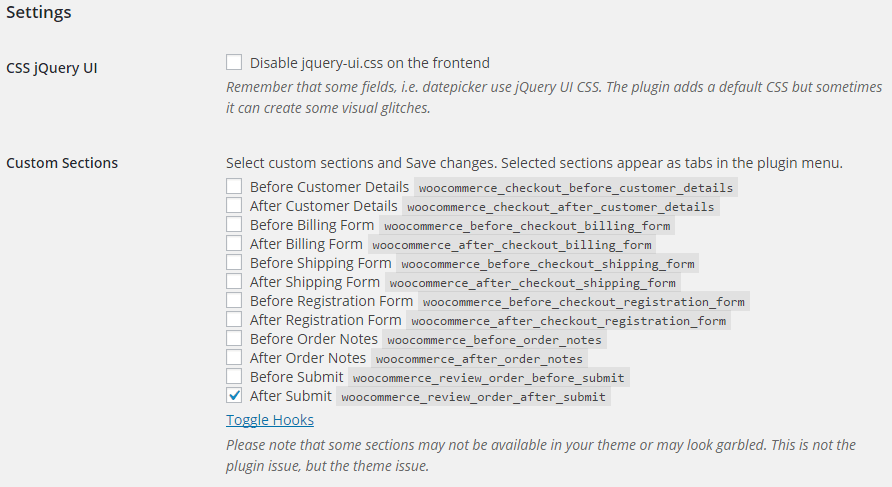Image resolution: width=892 pixels, height=487 pixels.
Task: Click the woocommerce_after_checkout_shipping_form hook code
Action: [533, 283]
